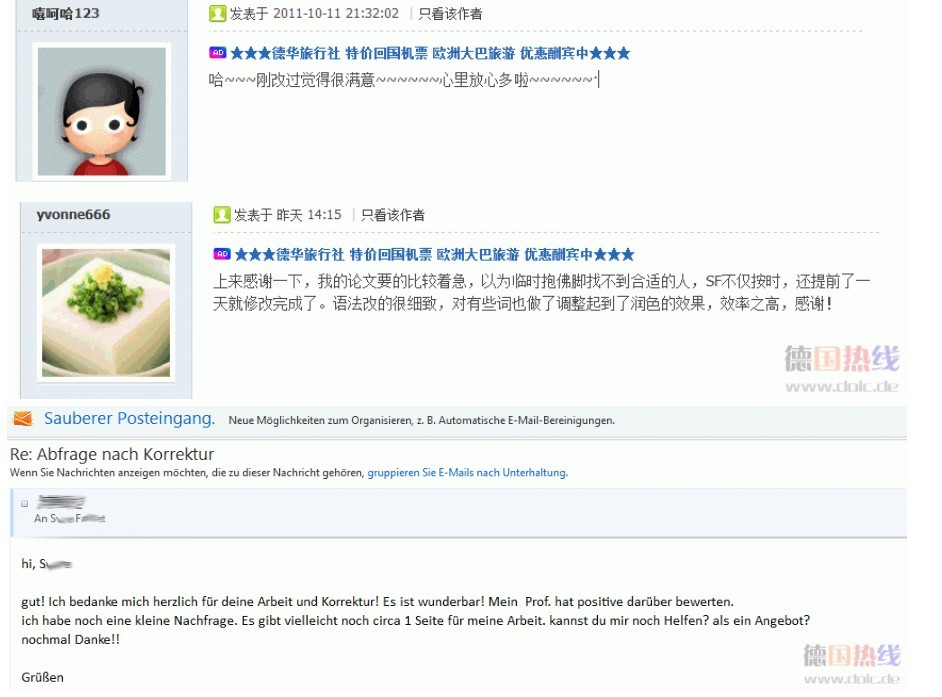Open the 嘻呵哈123 cartoon avatar

tap(102, 111)
